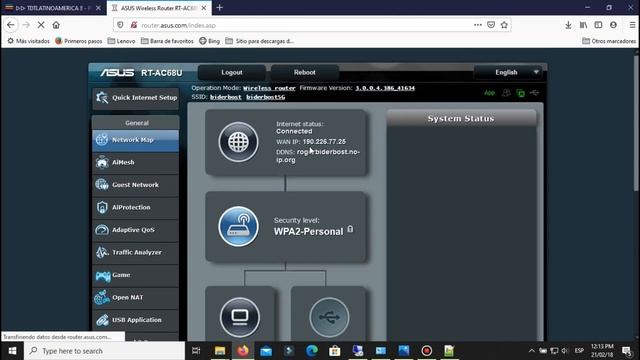Click the USB status icon in header

click(534, 93)
